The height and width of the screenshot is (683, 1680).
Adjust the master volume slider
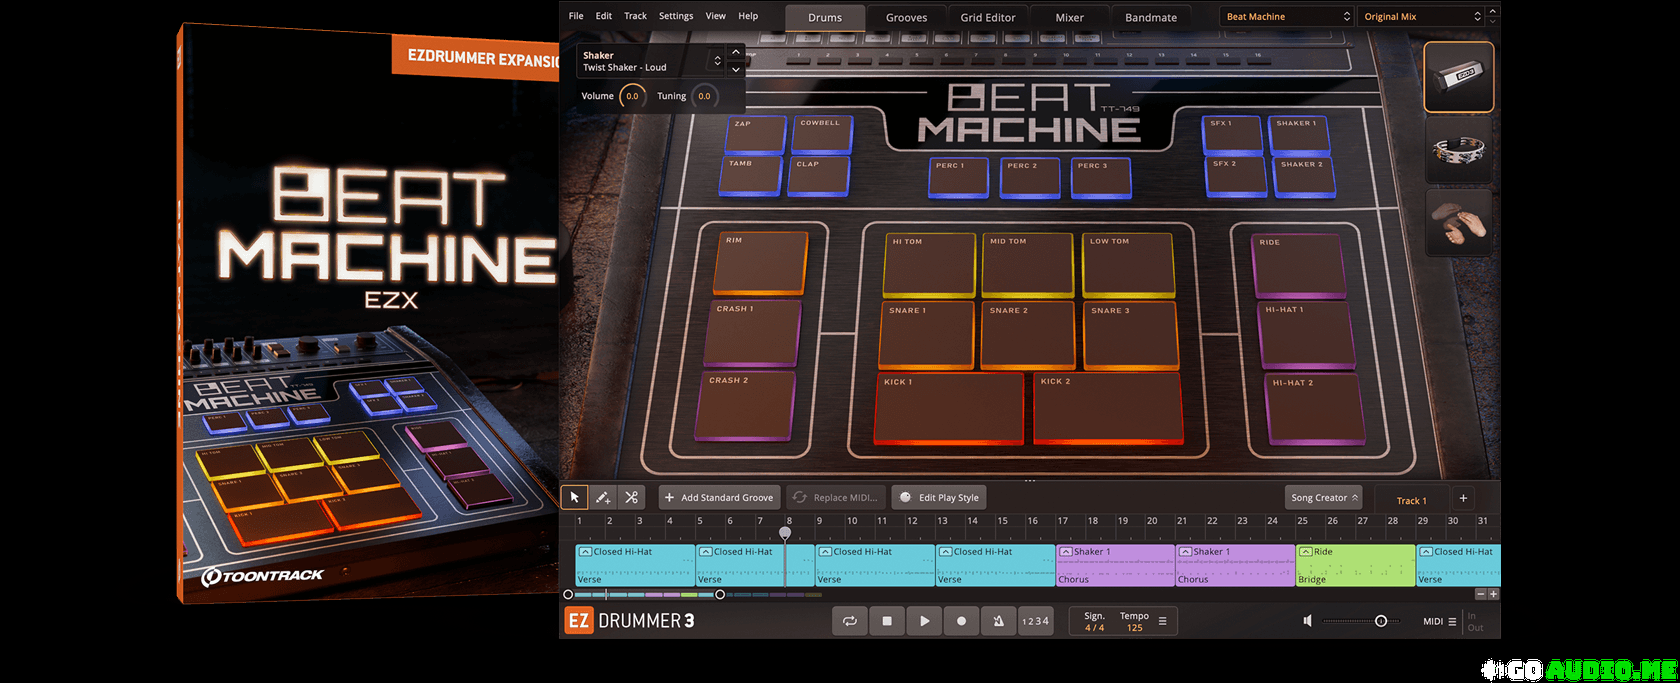(x=1380, y=621)
